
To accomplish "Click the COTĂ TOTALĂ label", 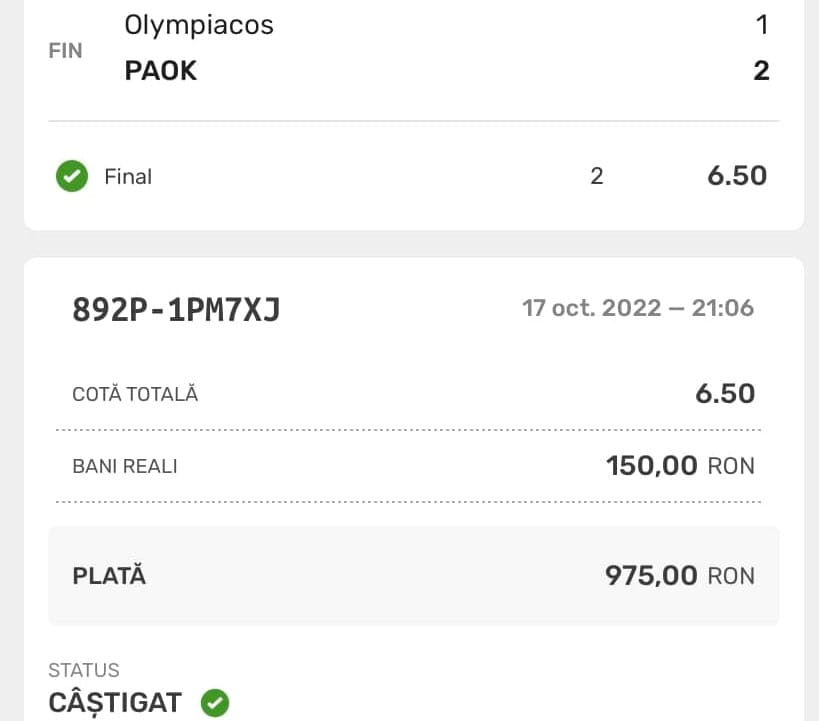I will [135, 394].
